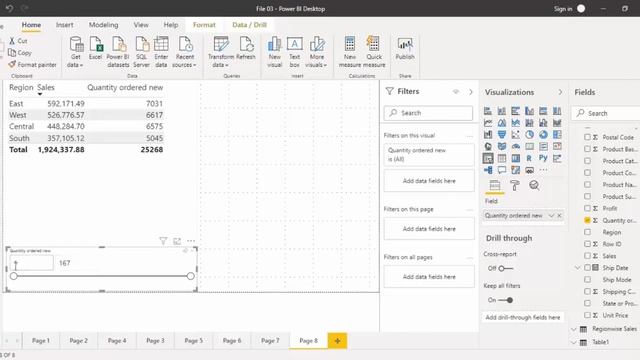Click the Get data ribbon button

pyautogui.click(x=76, y=52)
